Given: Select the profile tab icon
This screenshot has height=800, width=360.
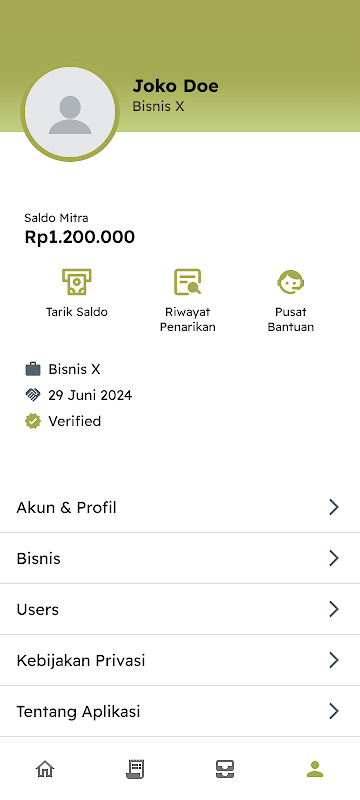Looking at the screenshot, I should 315,768.
